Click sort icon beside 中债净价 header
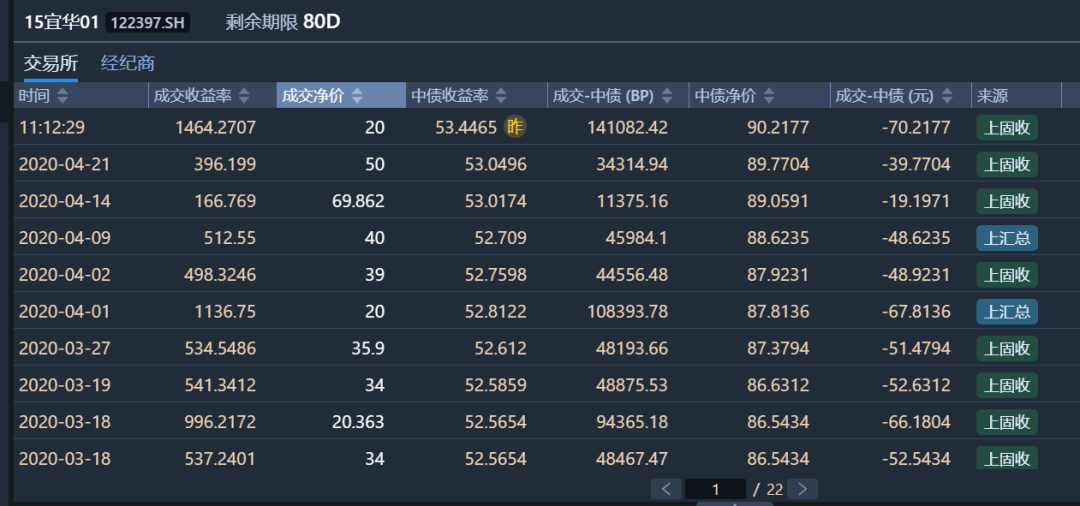This screenshot has width=1080, height=506. tap(768, 96)
